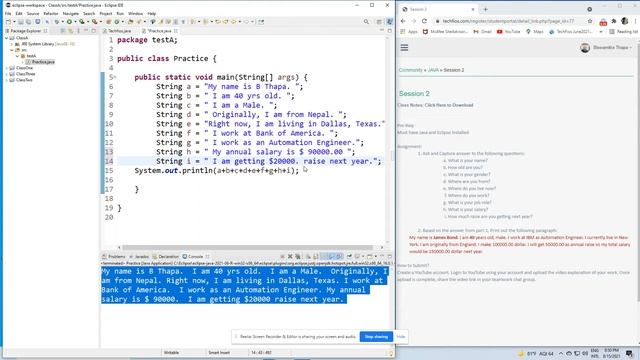Collapse the ClassA project tree node

7,38
